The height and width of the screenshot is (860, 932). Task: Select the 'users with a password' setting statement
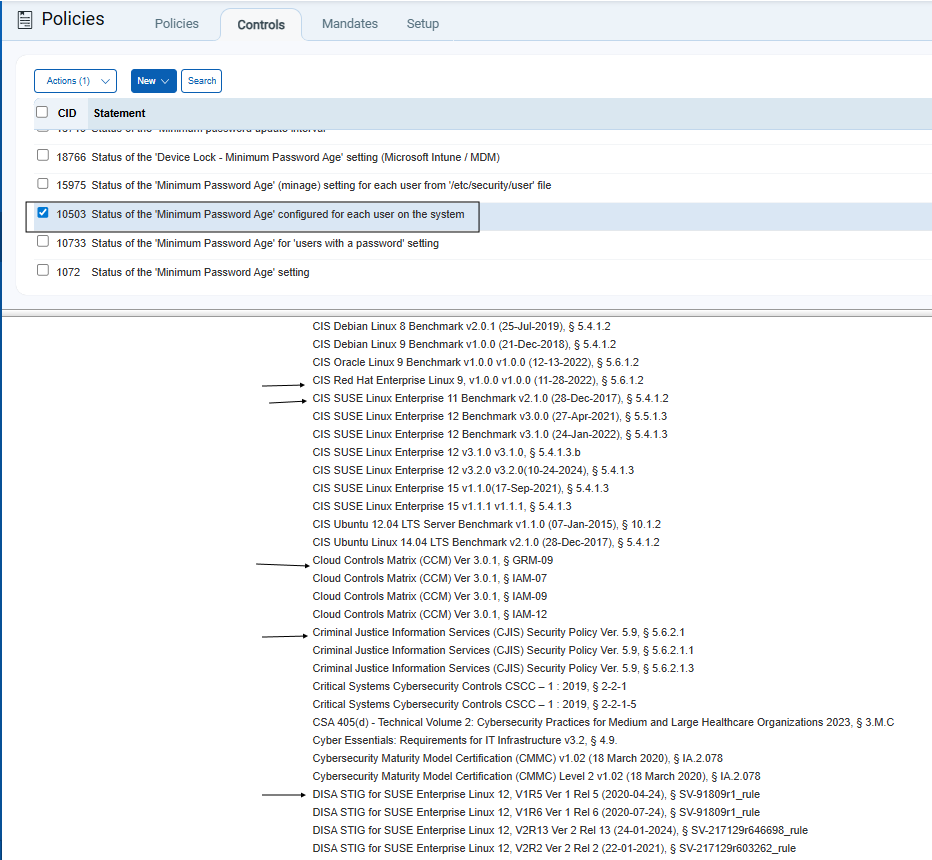(x=265, y=243)
